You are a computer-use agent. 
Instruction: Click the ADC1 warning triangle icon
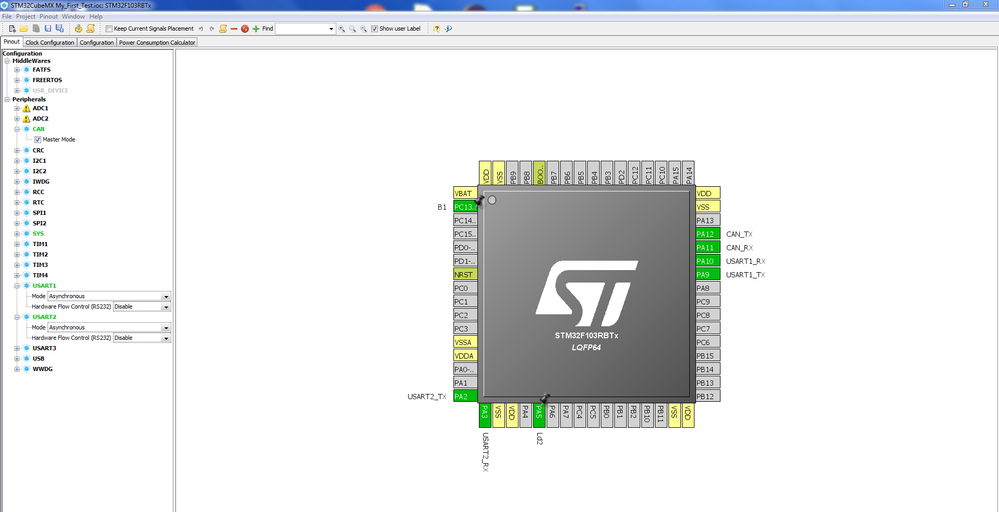pos(26,108)
